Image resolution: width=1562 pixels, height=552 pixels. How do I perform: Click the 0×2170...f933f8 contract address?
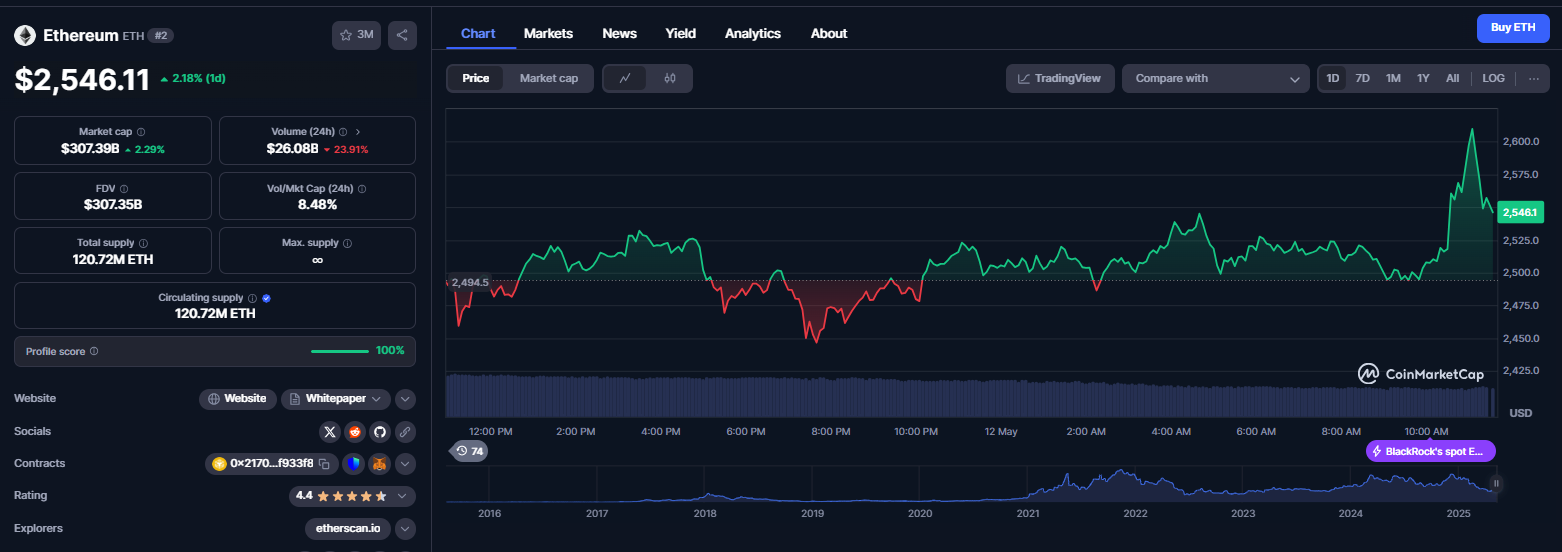coord(271,464)
